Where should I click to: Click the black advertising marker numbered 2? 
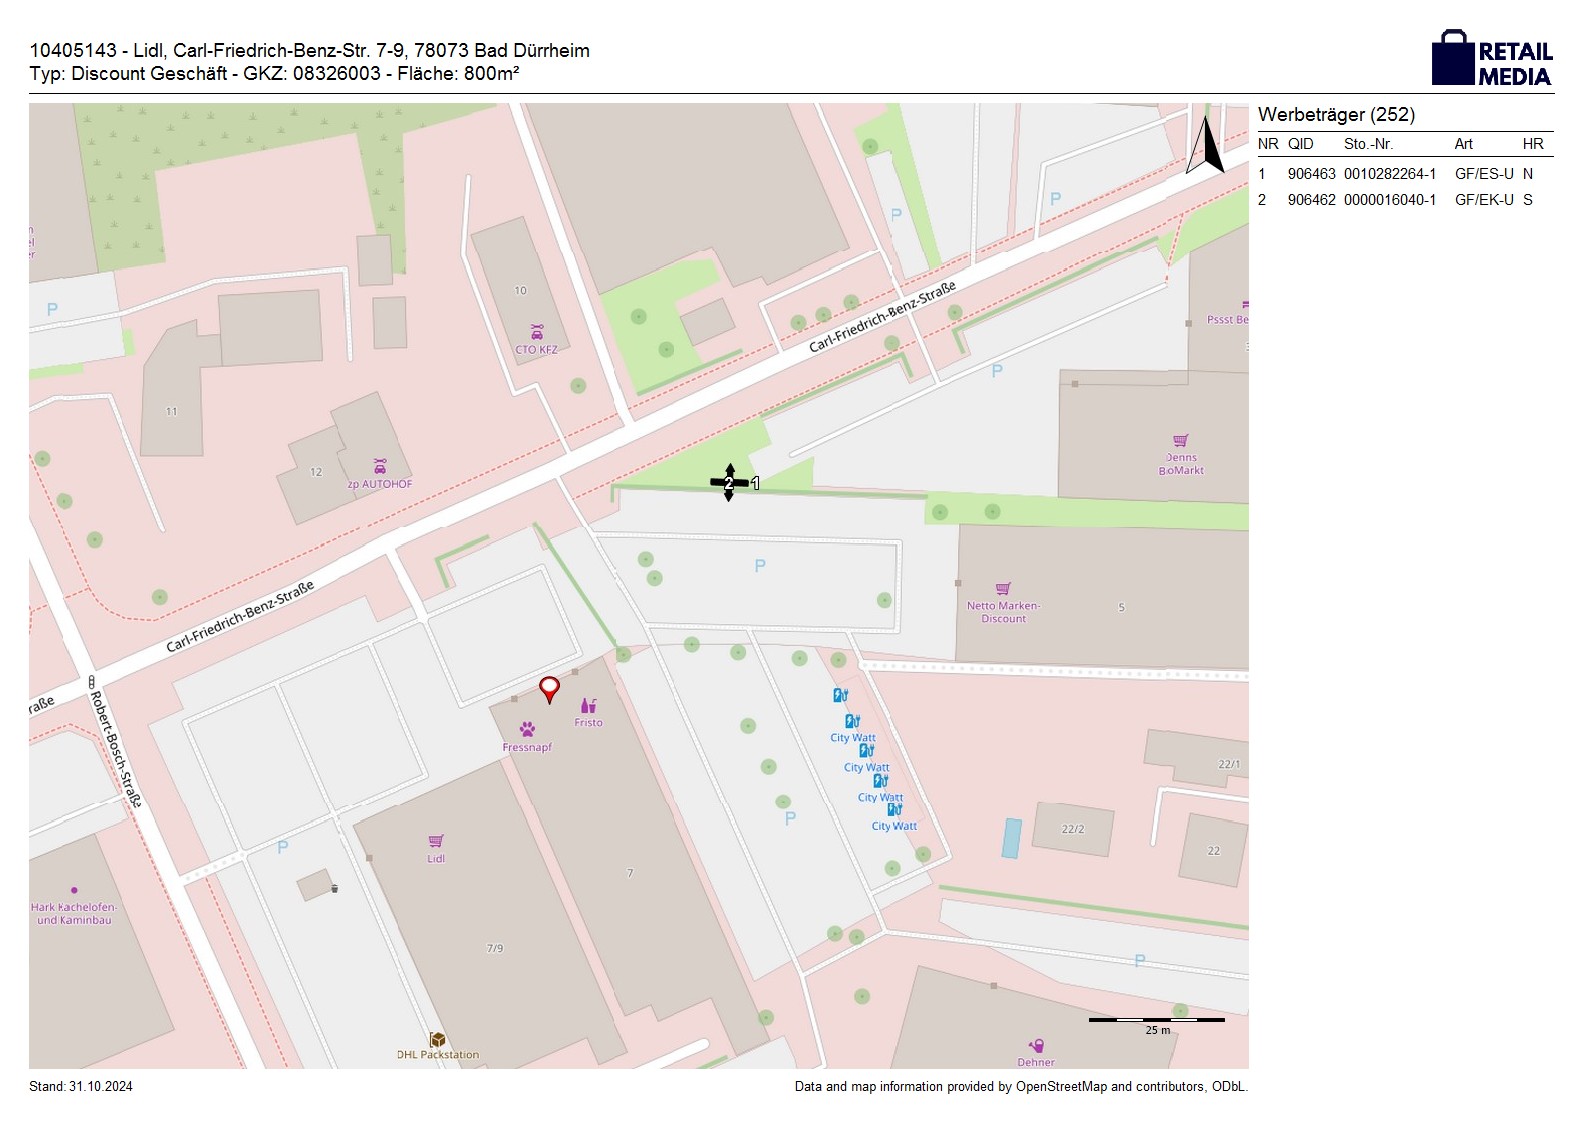729,483
